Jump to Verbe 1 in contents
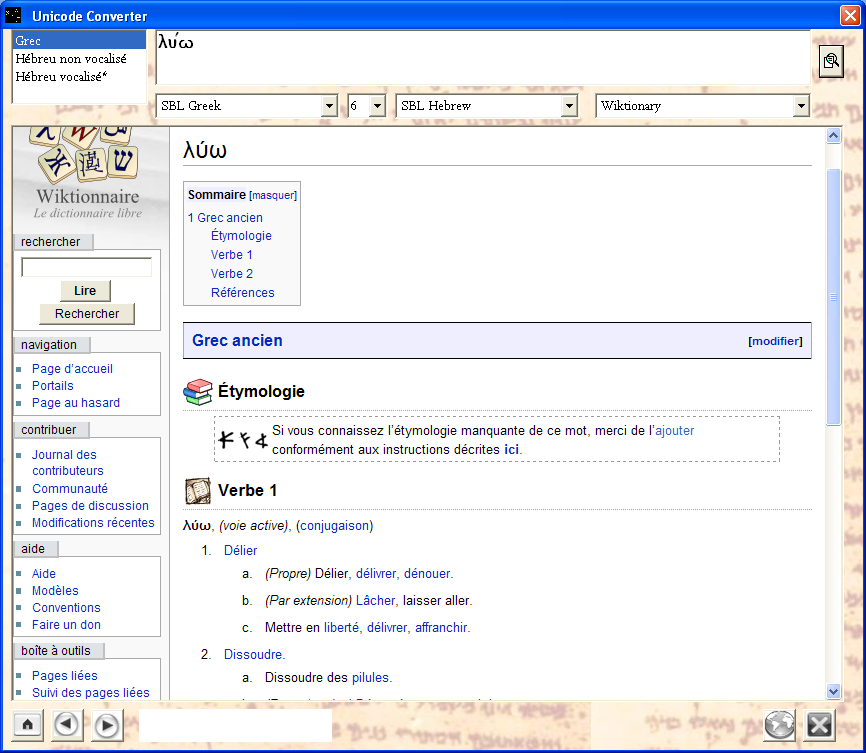866x753 pixels. point(232,255)
